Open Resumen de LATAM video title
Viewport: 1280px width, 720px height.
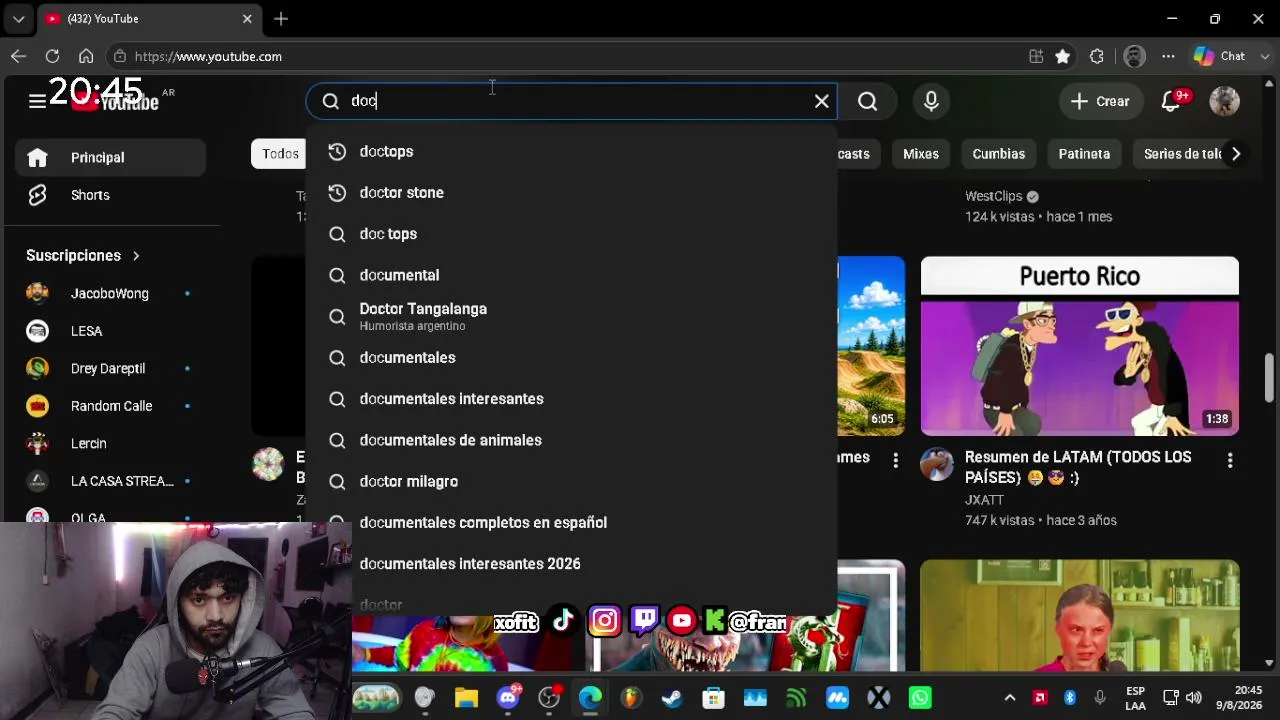pyautogui.click(x=1078, y=467)
